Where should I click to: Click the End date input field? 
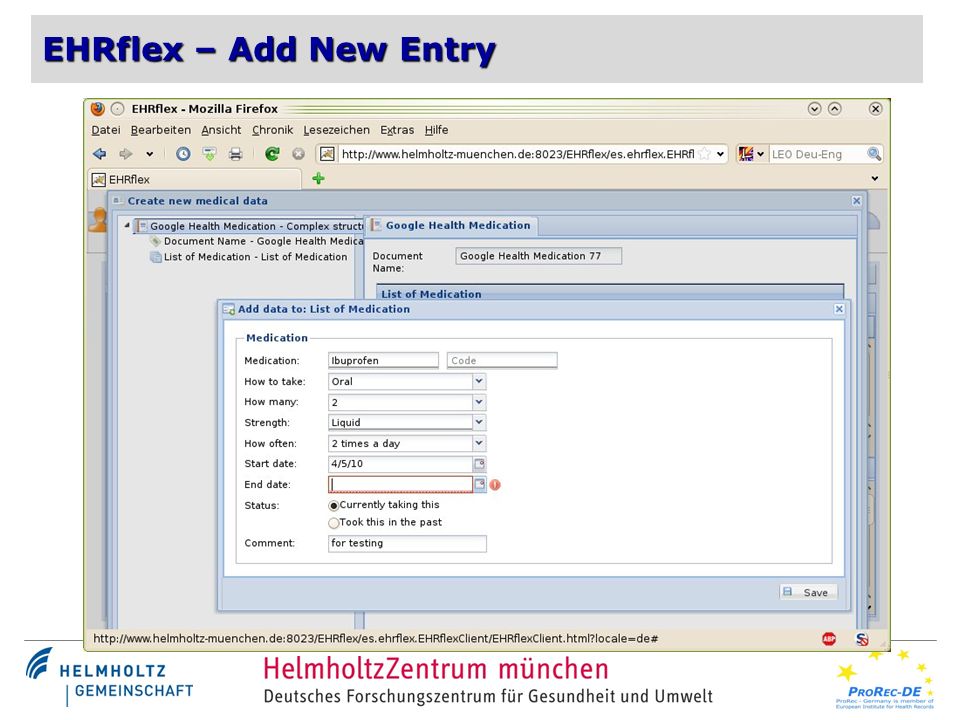pos(400,484)
